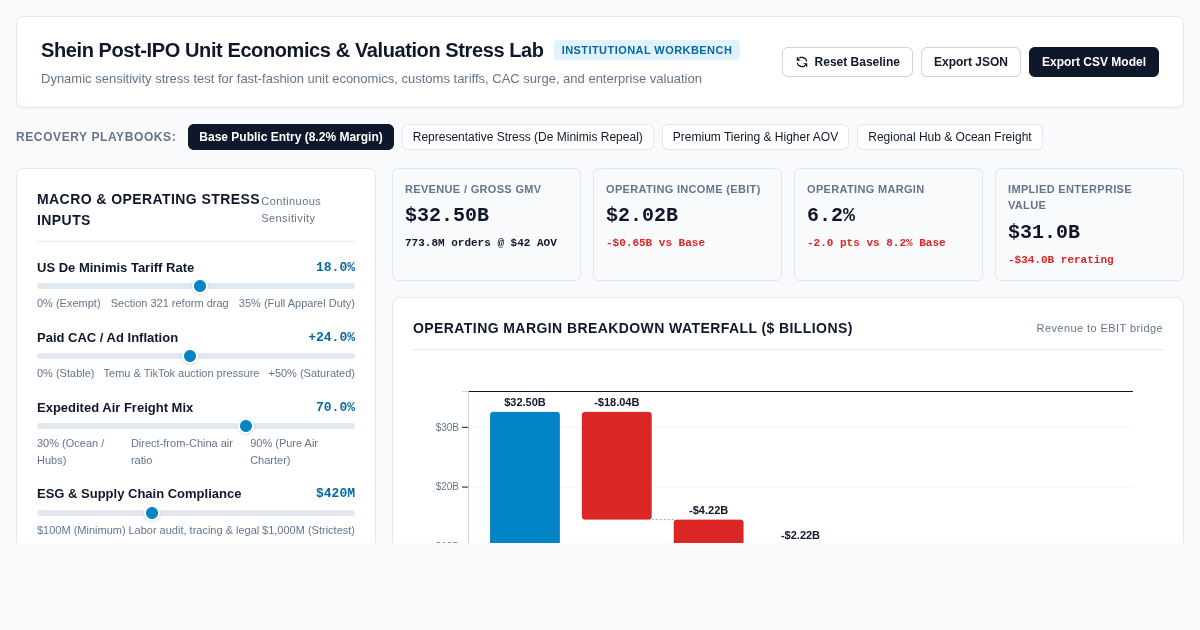This screenshot has width=1200, height=630.
Task: Export the model as JSON
Action: pyautogui.click(x=970, y=62)
